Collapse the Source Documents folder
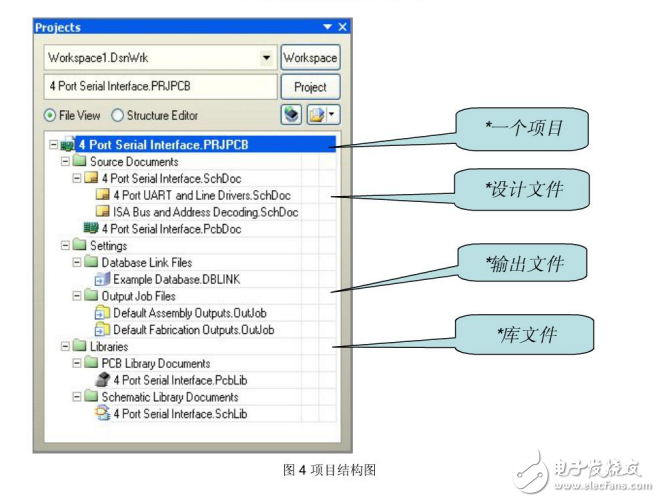Image resolution: width=660 pixels, height=502 pixels. [65, 162]
